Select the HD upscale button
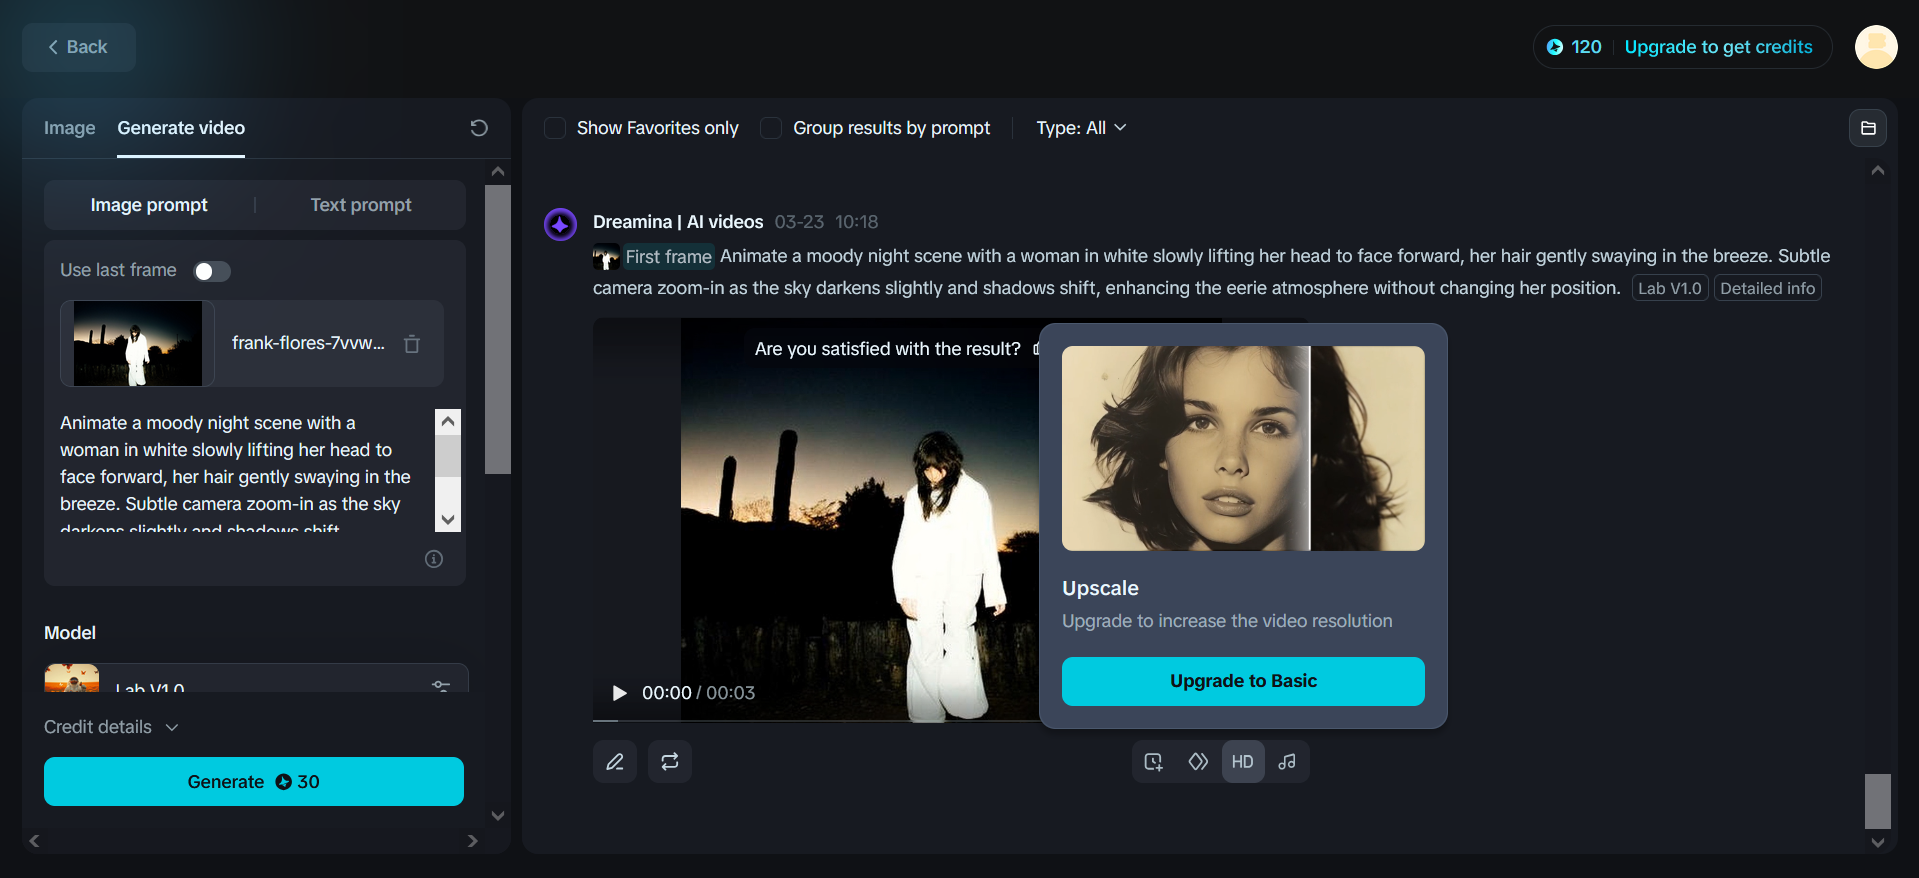The width and height of the screenshot is (1919, 878). 1243,762
